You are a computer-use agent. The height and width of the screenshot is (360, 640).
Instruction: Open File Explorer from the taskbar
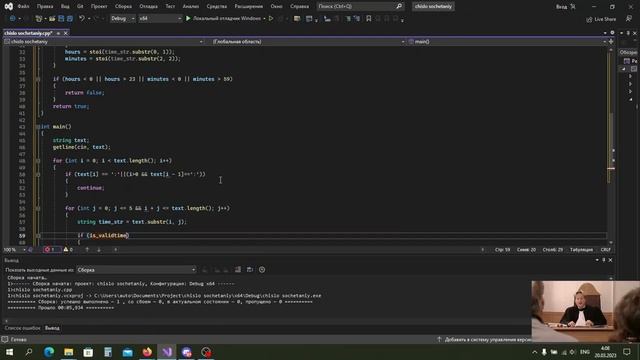[69, 352]
